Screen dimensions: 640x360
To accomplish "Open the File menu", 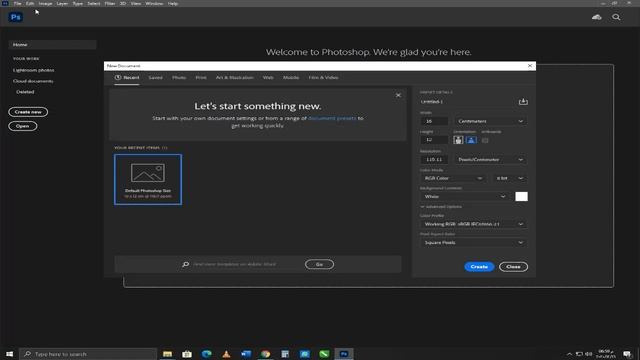I will coord(18,3).
